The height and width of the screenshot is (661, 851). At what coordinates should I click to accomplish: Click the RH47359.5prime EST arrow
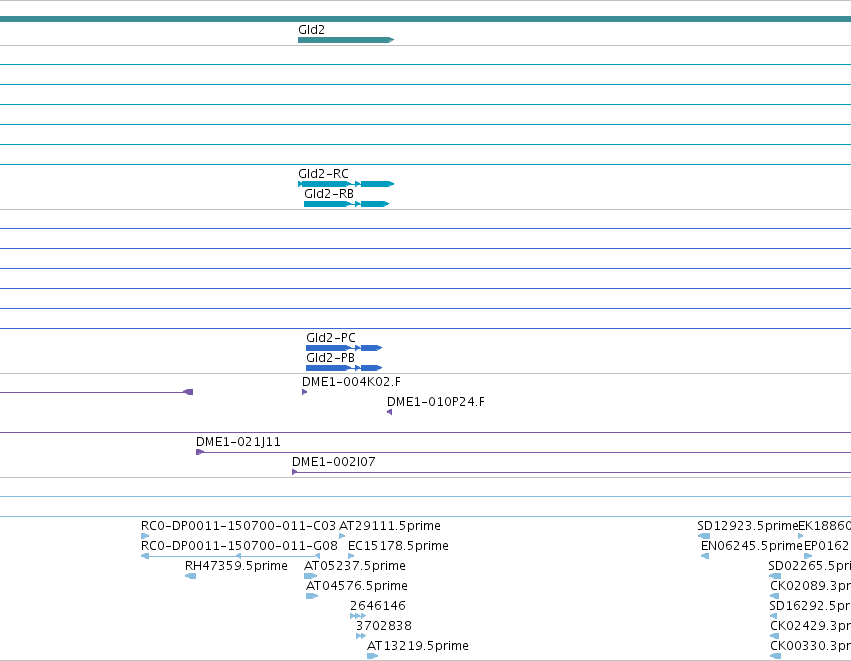pos(190,576)
